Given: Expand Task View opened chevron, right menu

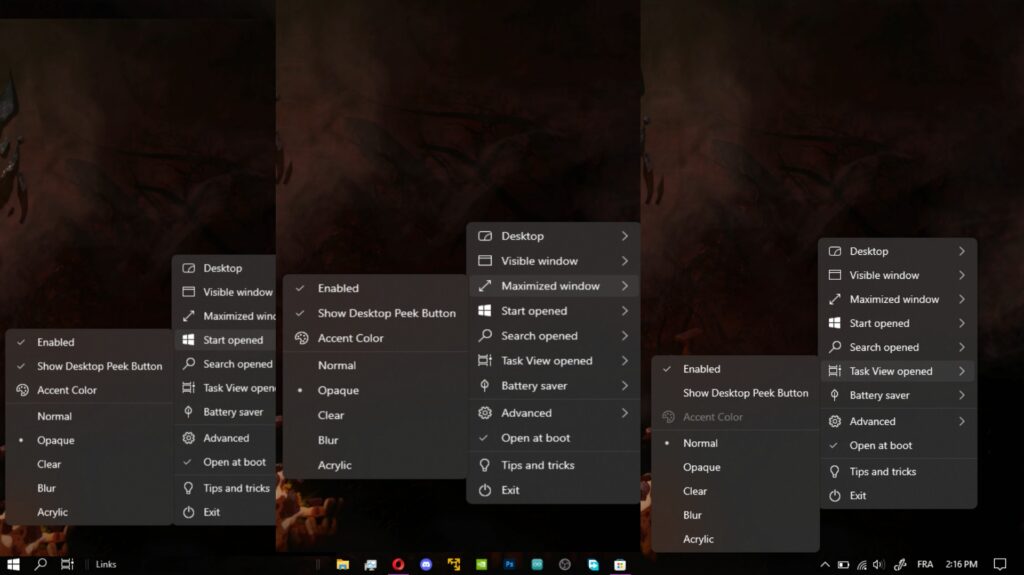Looking at the screenshot, I should coord(962,371).
